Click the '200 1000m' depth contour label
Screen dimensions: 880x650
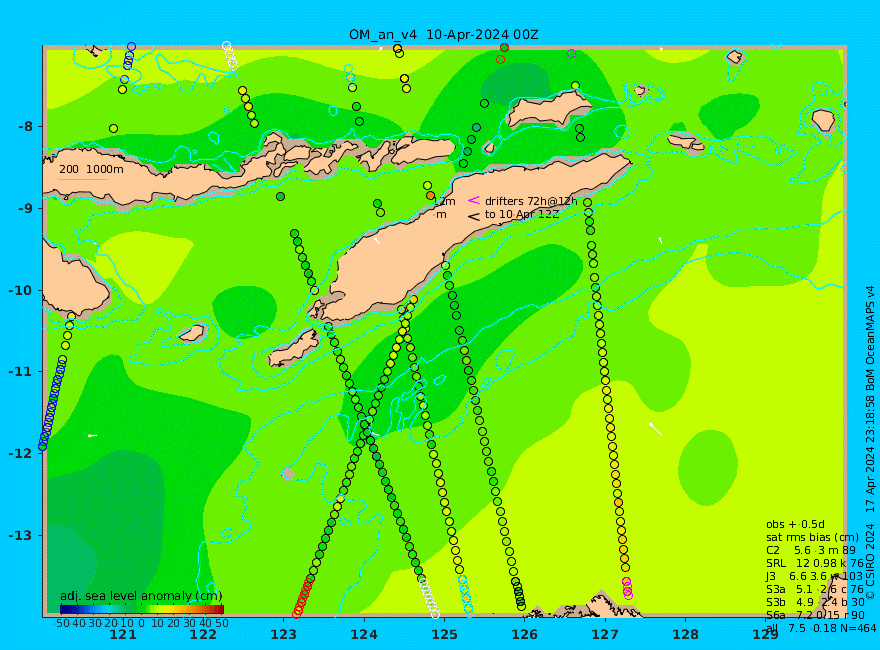[x=91, y=169]
